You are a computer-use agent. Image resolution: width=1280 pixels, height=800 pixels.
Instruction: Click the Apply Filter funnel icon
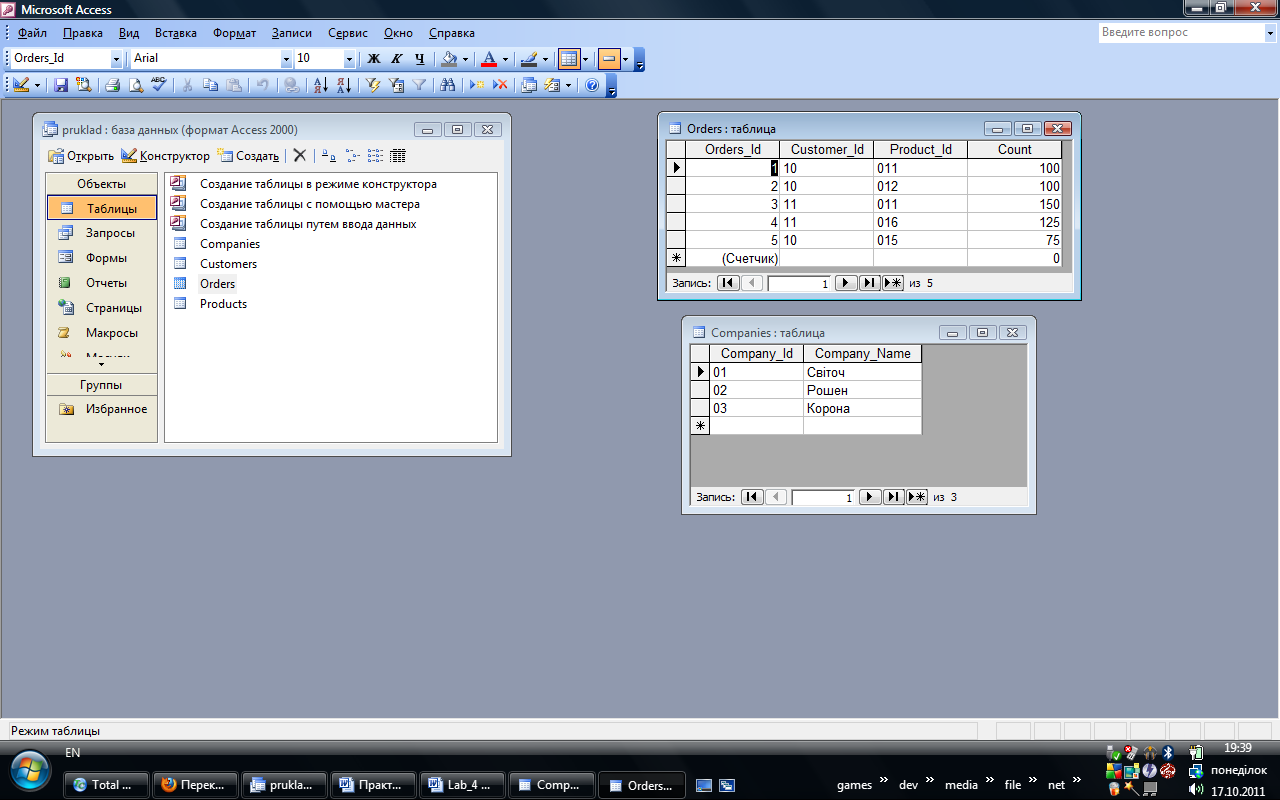click(x=419, y=86)
